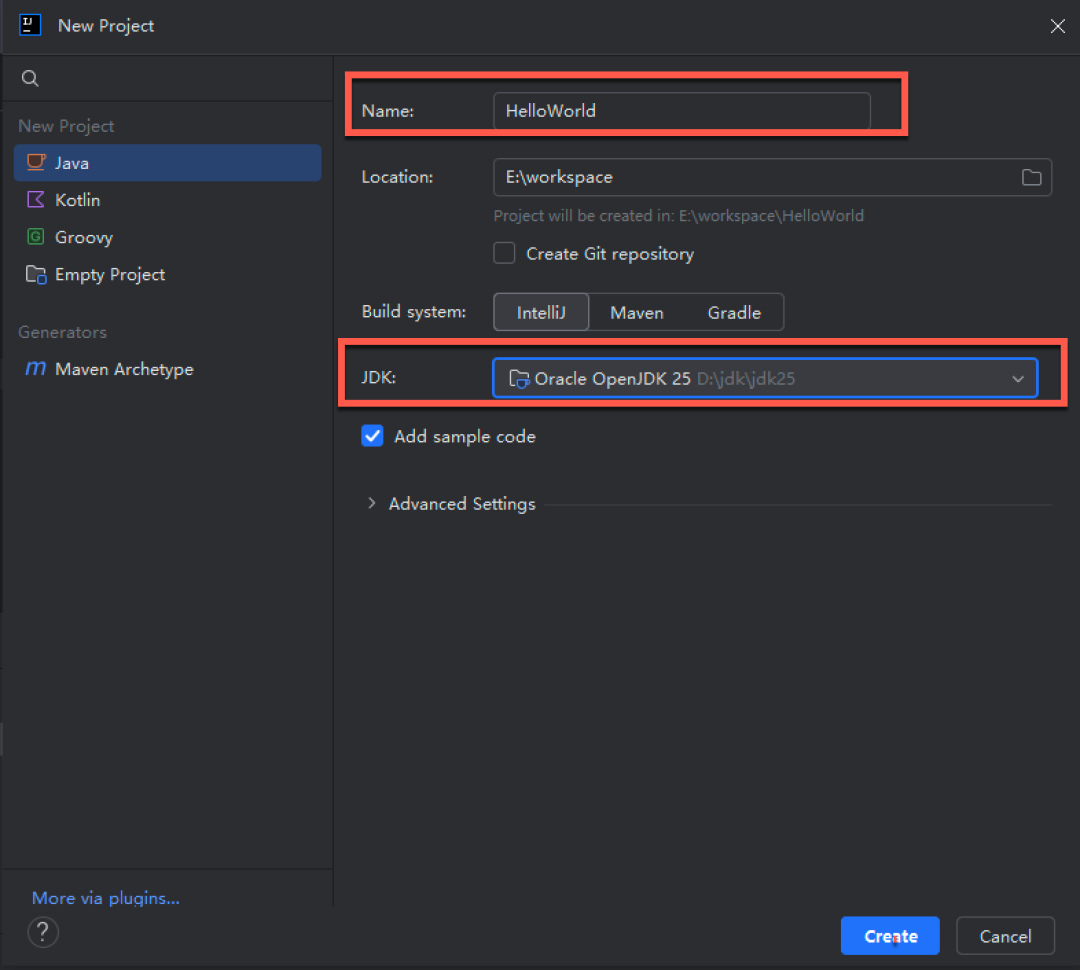Screen dimensions: 1080x970
Task: Open help with the question mark icon
Action: 43,932
